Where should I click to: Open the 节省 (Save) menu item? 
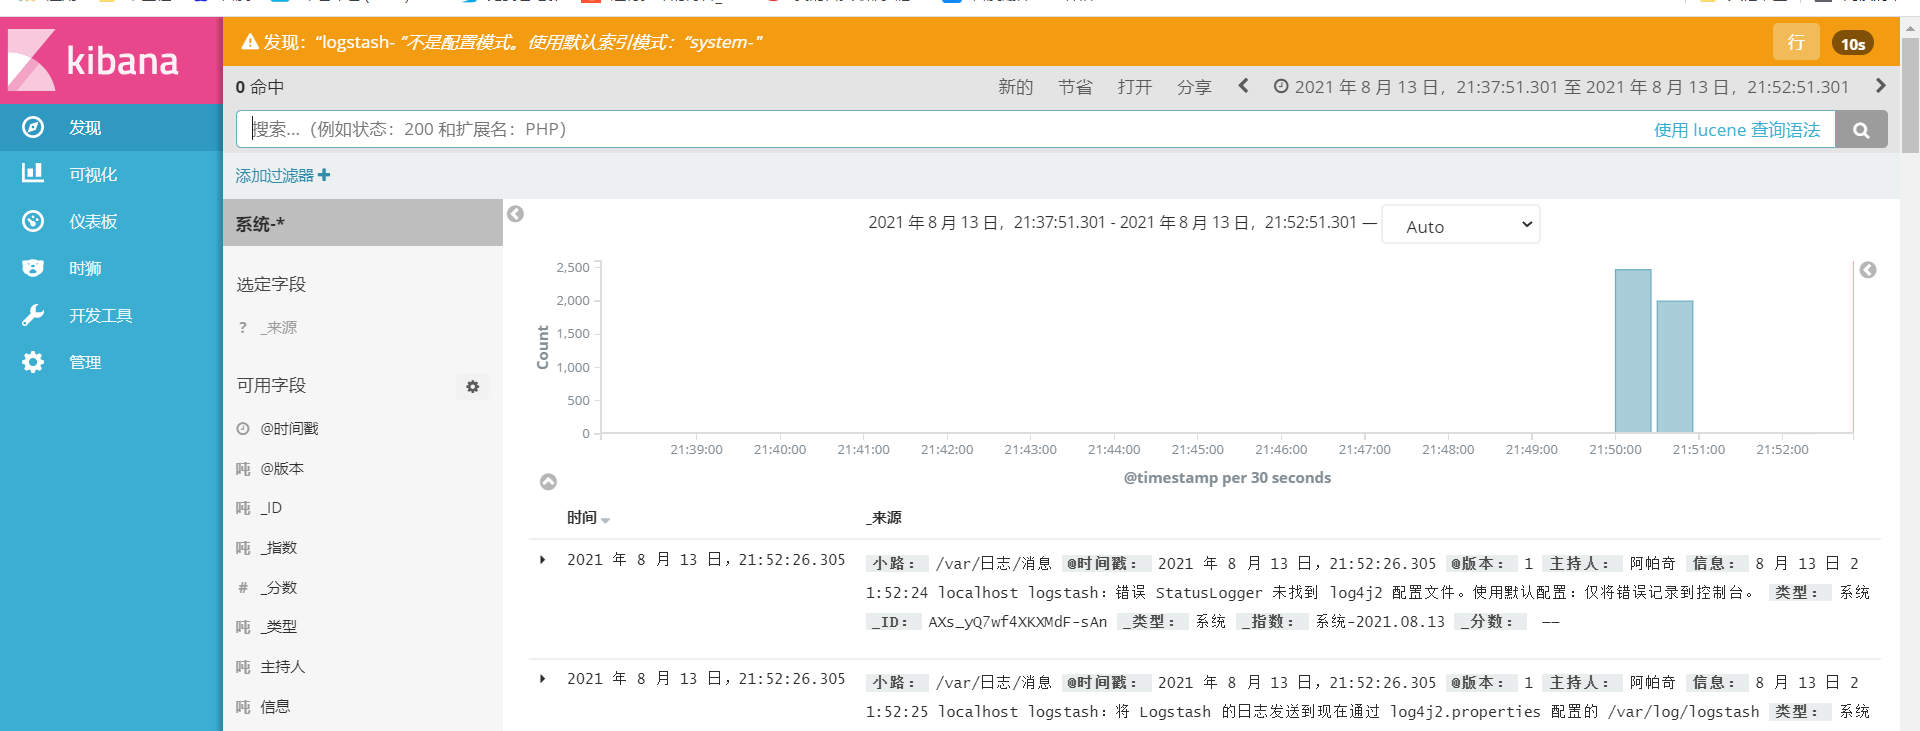coord(1075,87)
